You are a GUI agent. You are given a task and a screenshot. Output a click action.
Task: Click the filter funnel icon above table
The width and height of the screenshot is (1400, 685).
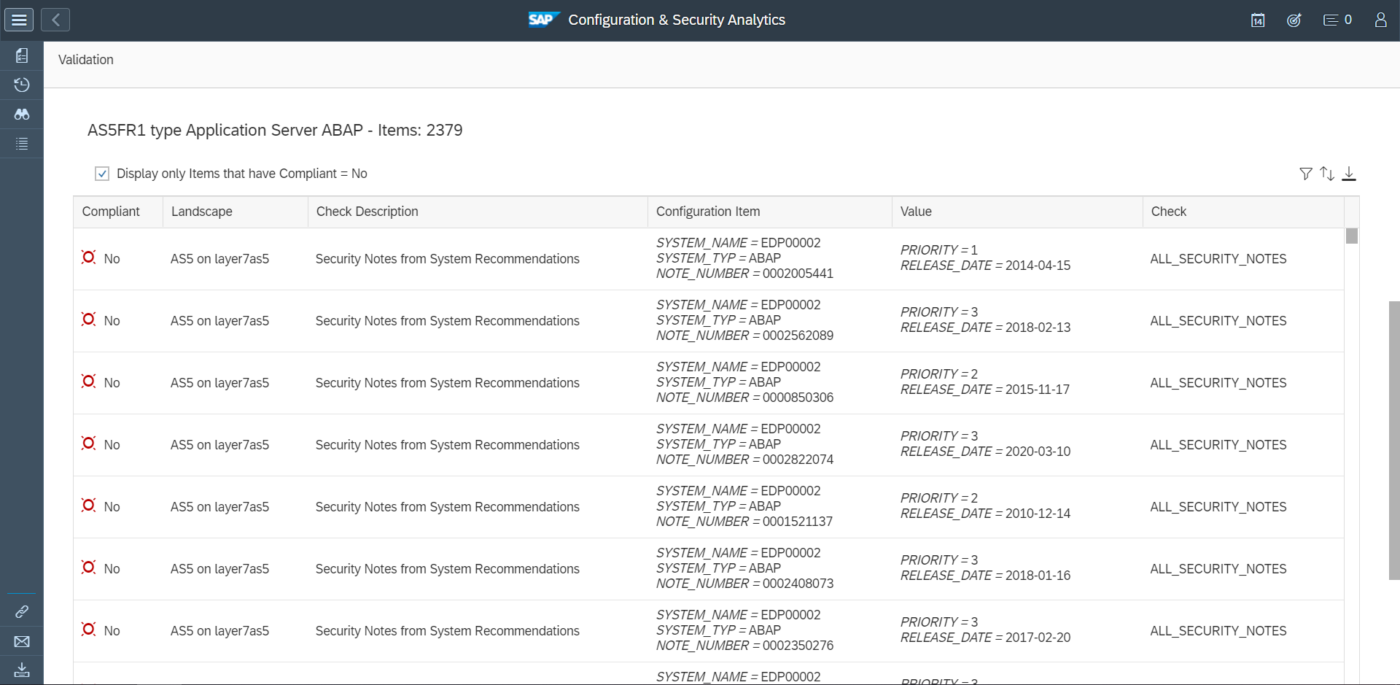click(x=1305, y=174)
